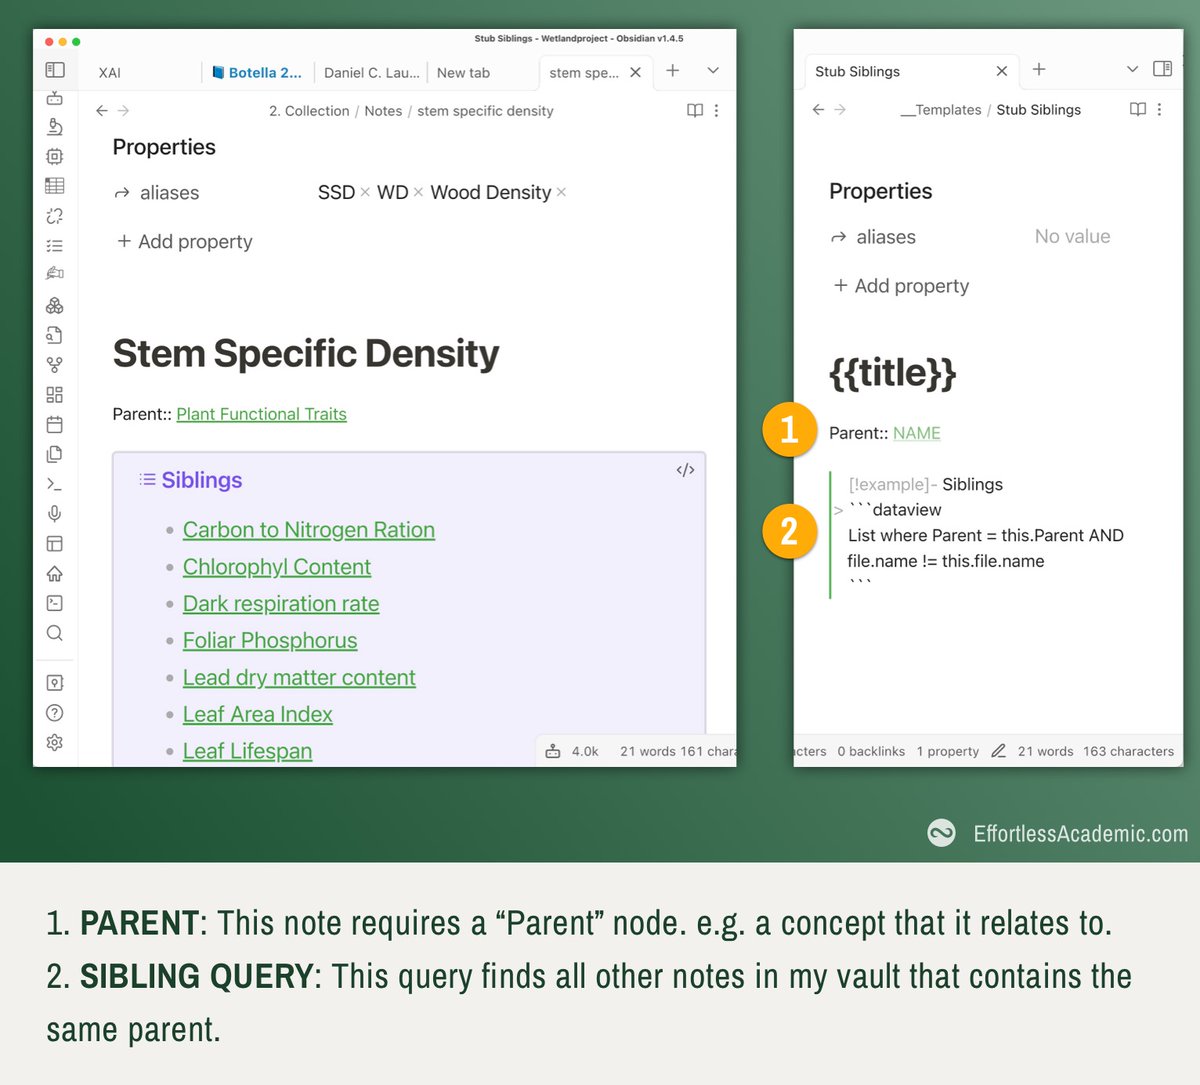The image size is (1200, 1085).
Task: Switch to the XAI tab
Action: point(110,73)
